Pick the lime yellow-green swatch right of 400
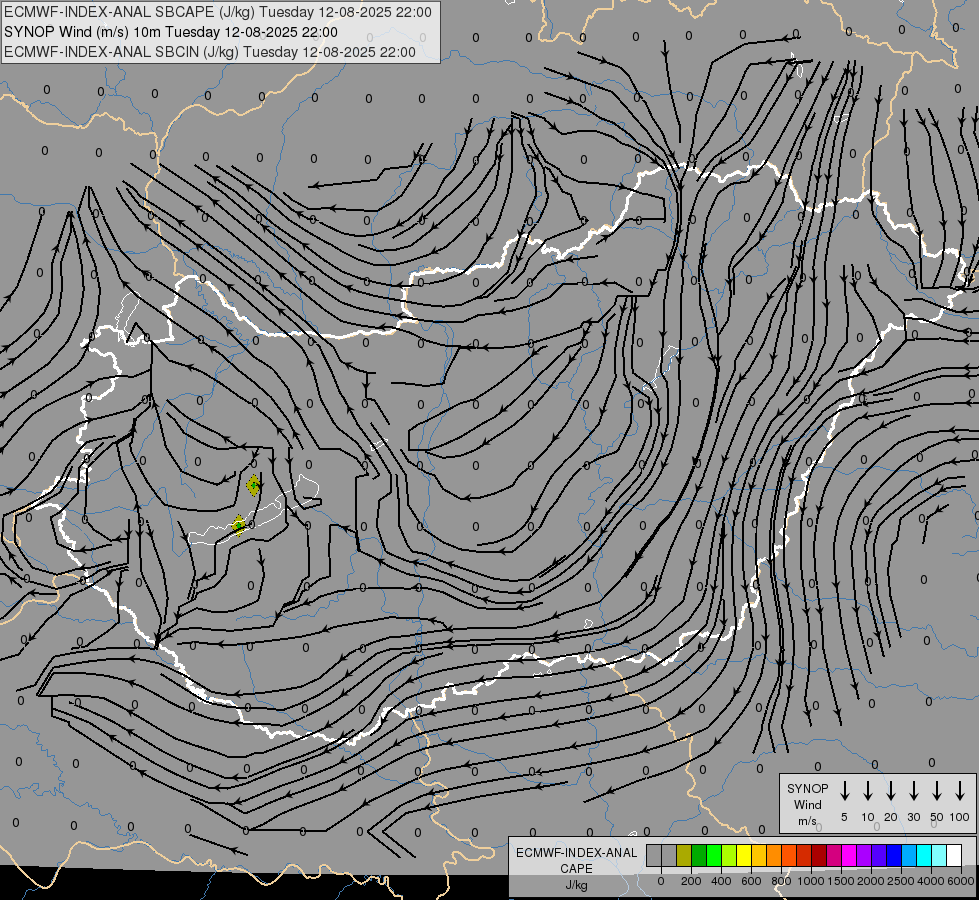Screen dimensions: 979x900 [729, 855]
